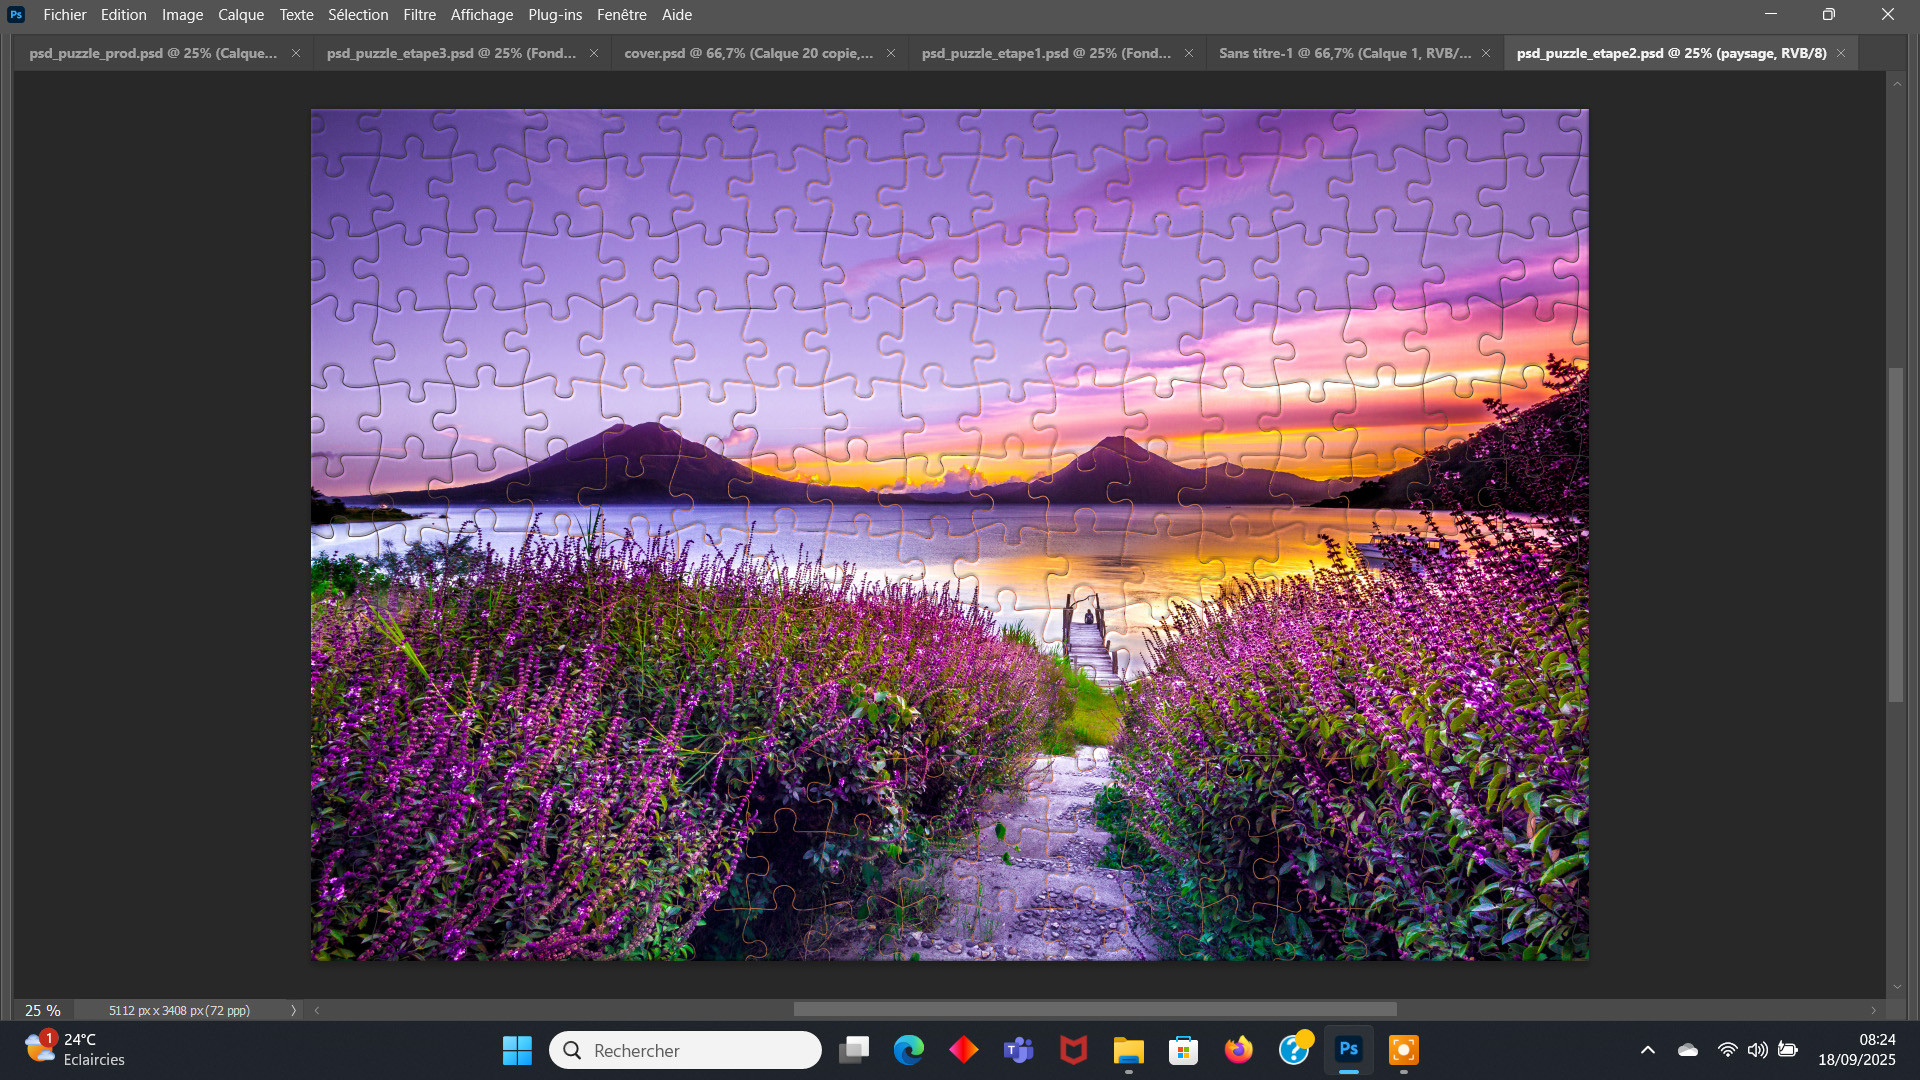Open Microsoft Teams from the taskbar
The width and height of the screenshot is (1920, 1080).
[1019, 1050]
